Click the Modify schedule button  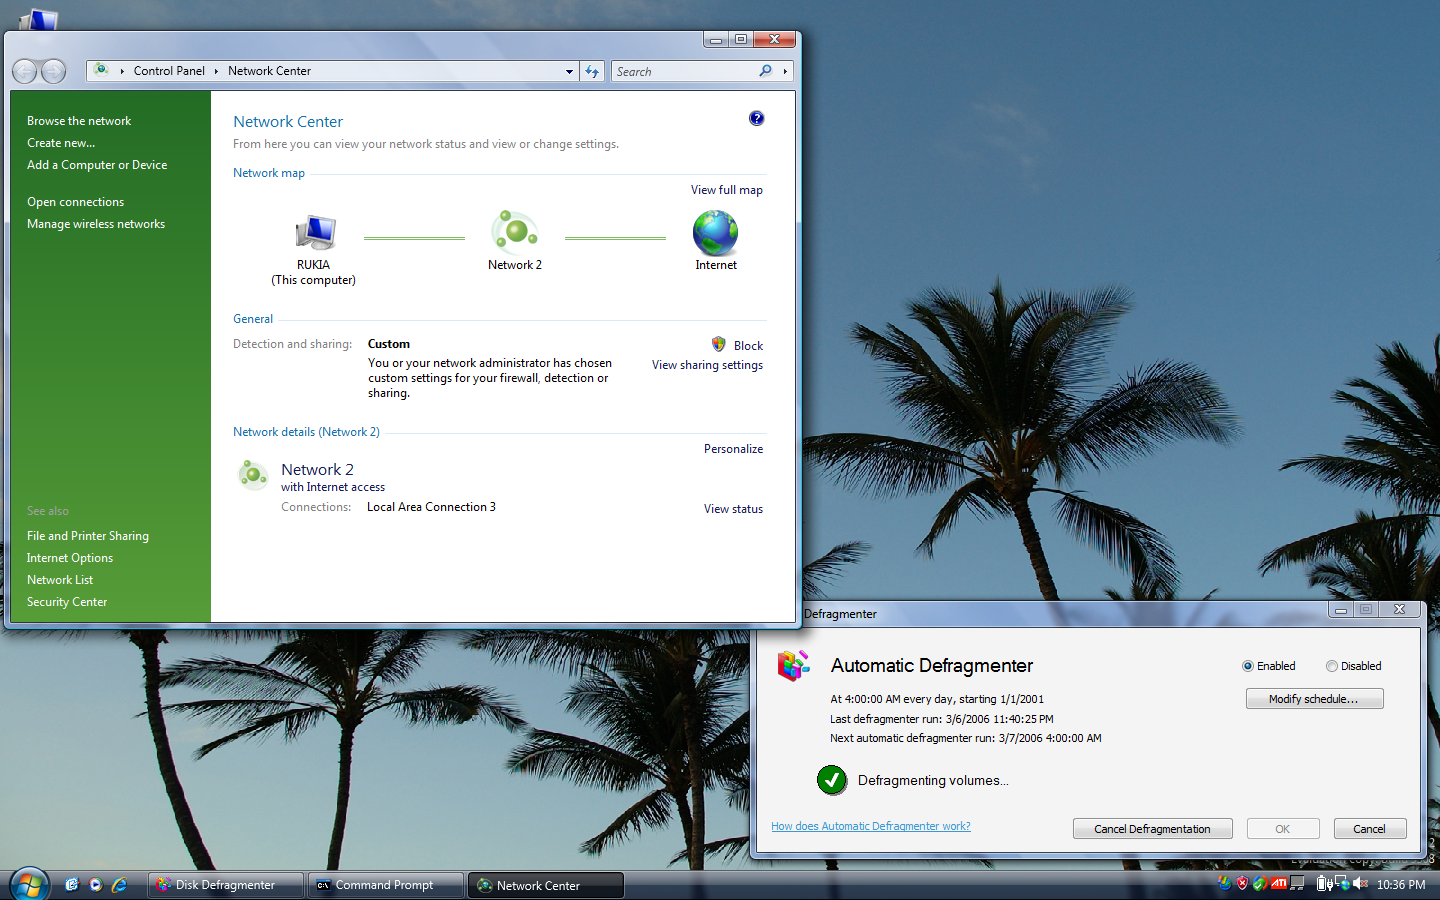click(x=1314, y=699)
